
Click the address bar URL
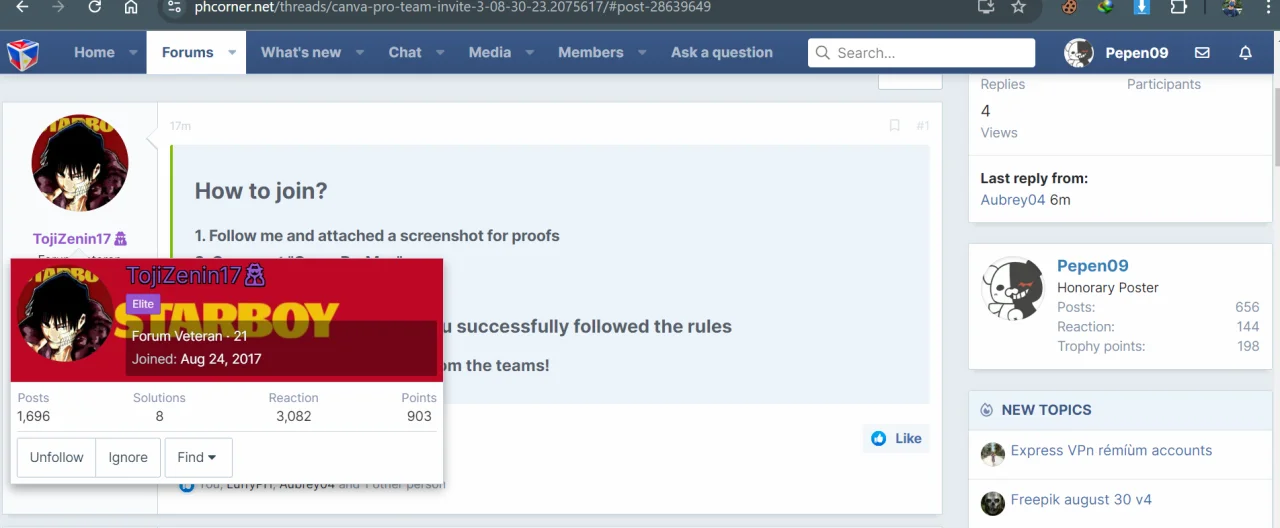tap(452, 7)
